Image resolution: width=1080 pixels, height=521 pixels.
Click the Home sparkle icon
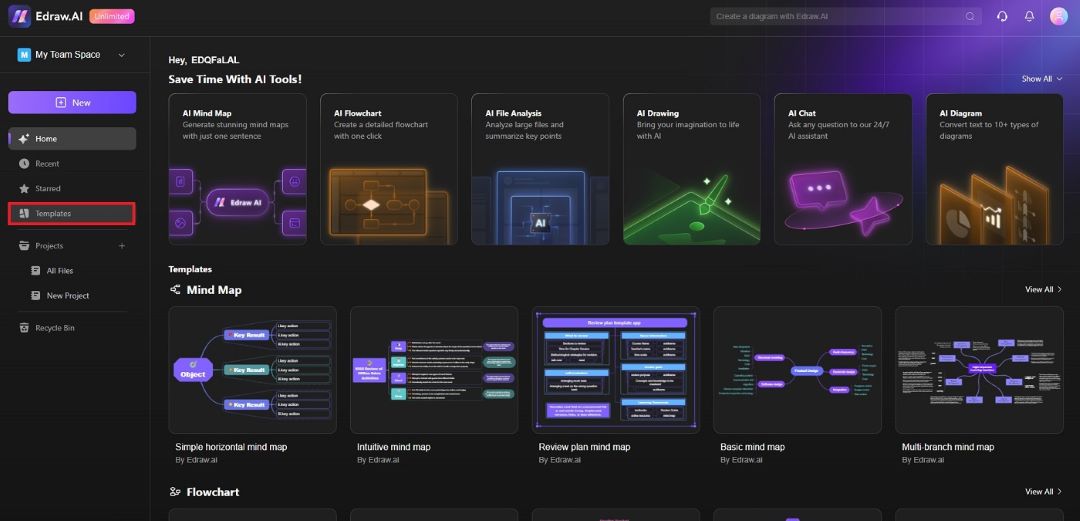(x=24, y=139)
